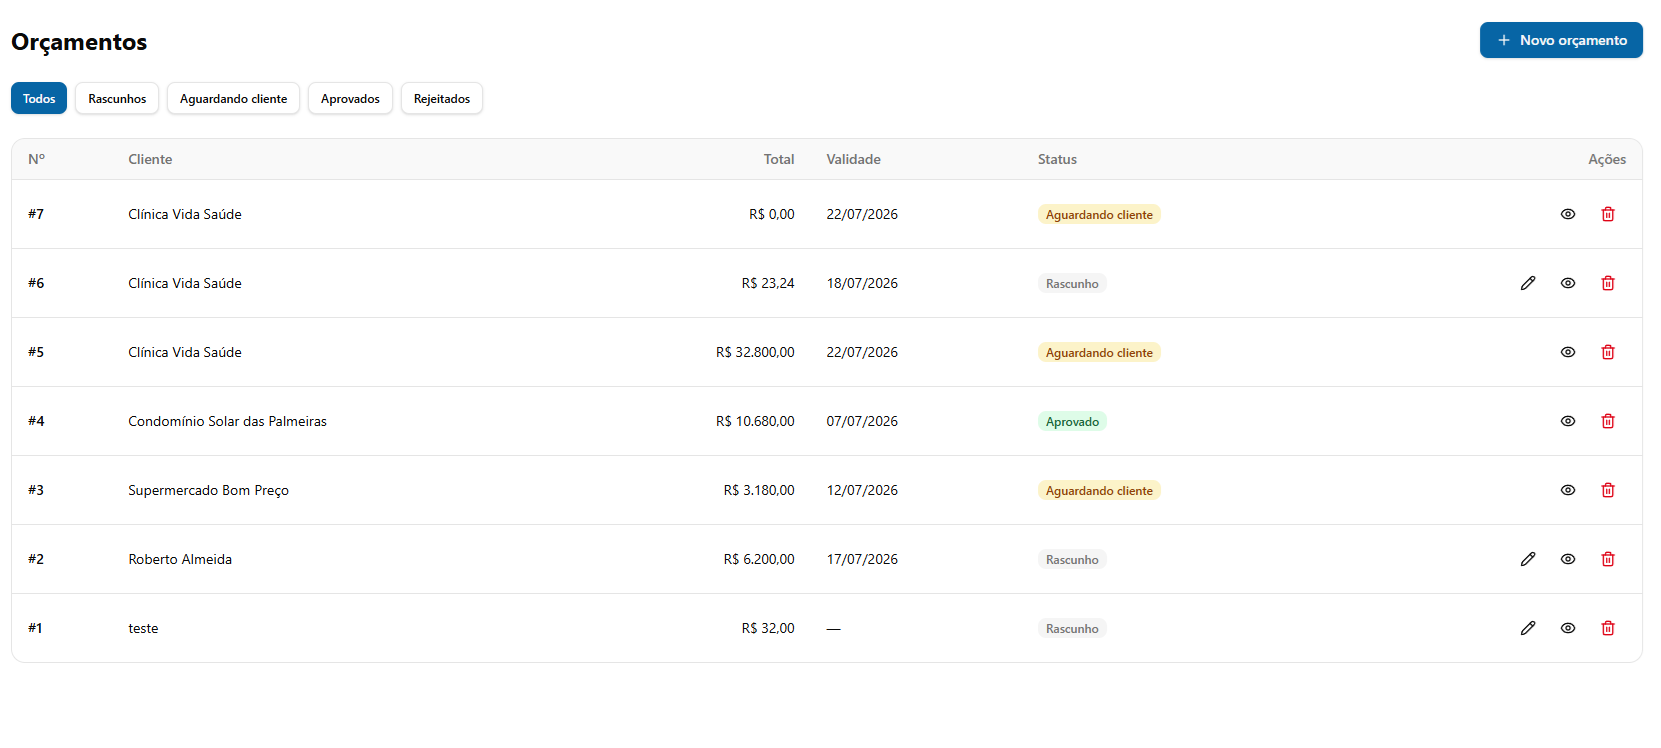Filter by Rascunhos

[117, 98]
